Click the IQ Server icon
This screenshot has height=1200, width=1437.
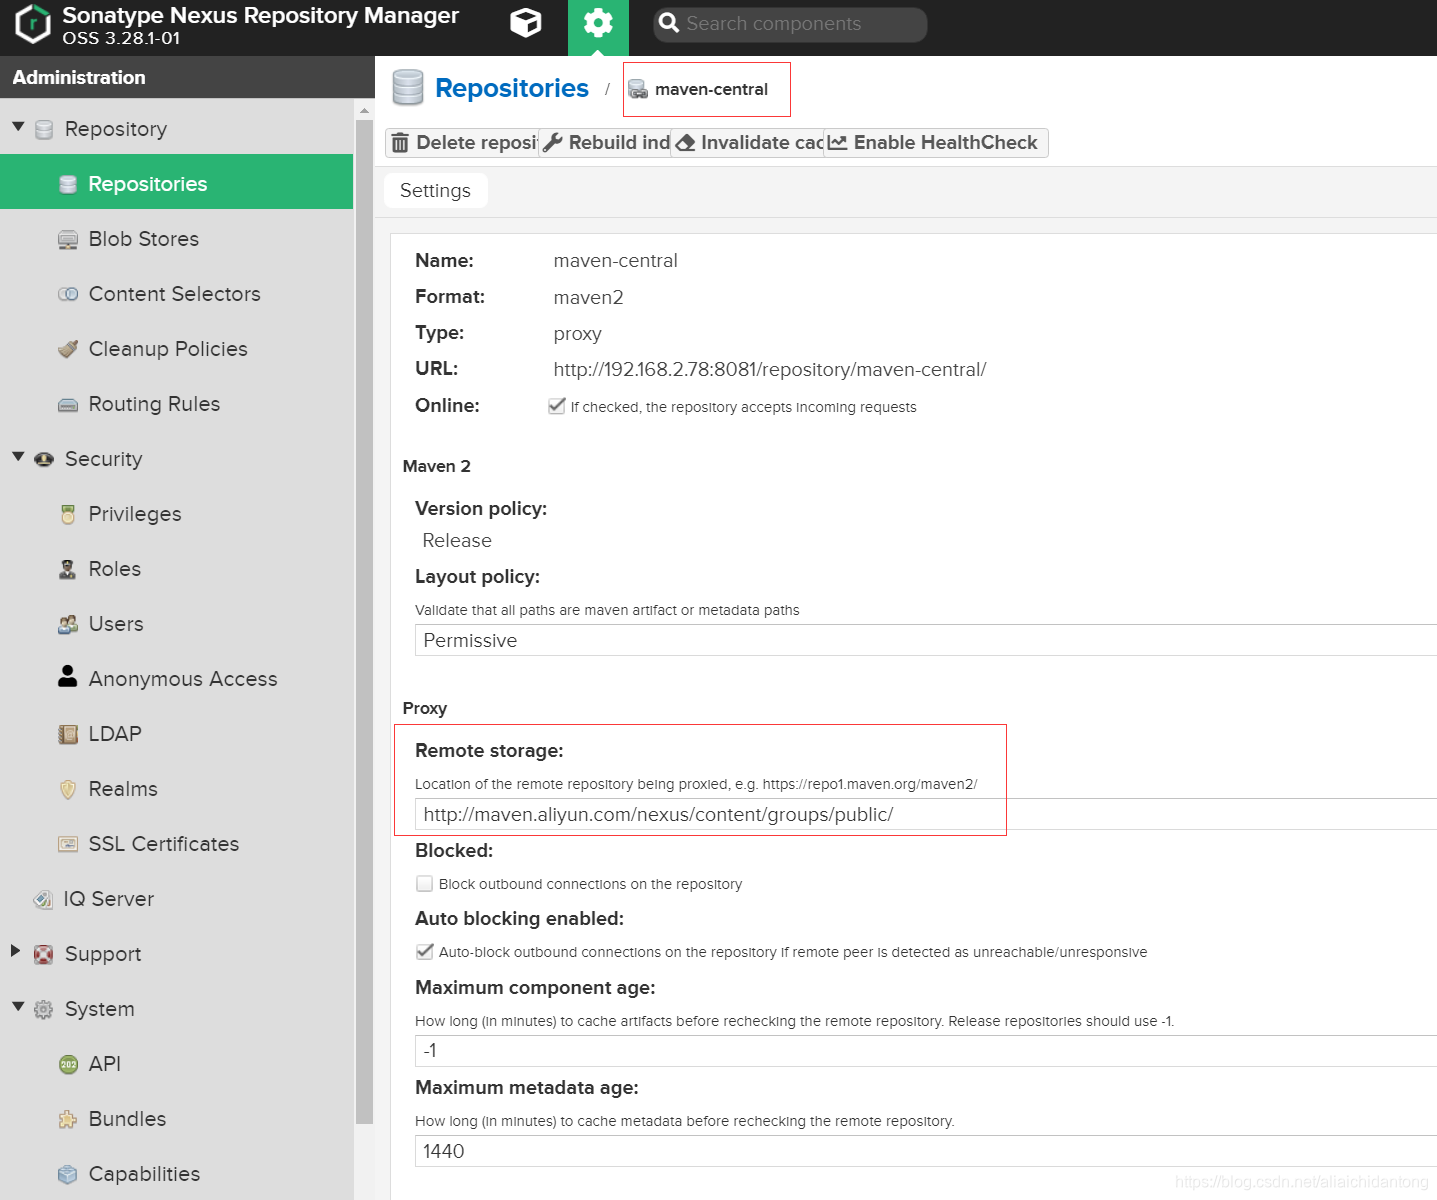pos(43,899)
